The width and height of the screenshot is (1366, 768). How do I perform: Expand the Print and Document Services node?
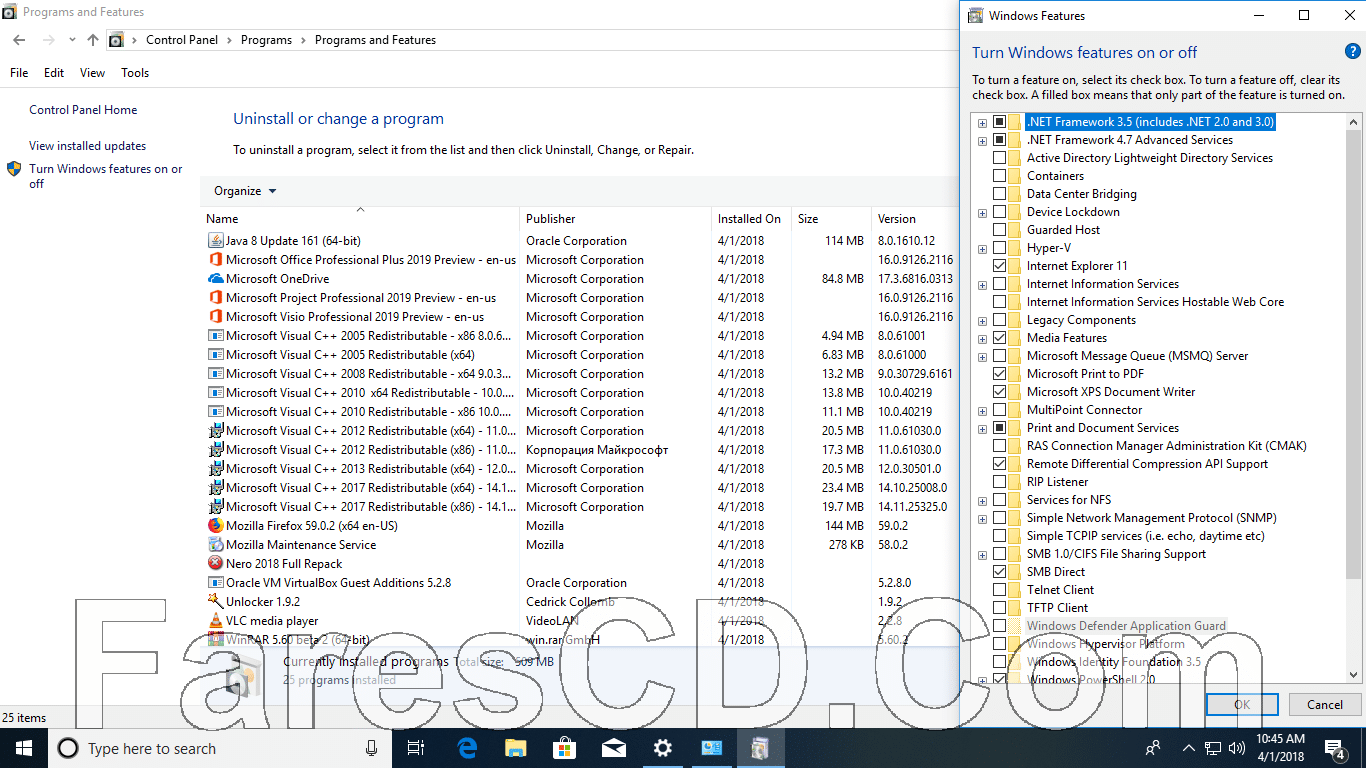tap(982, 429)
